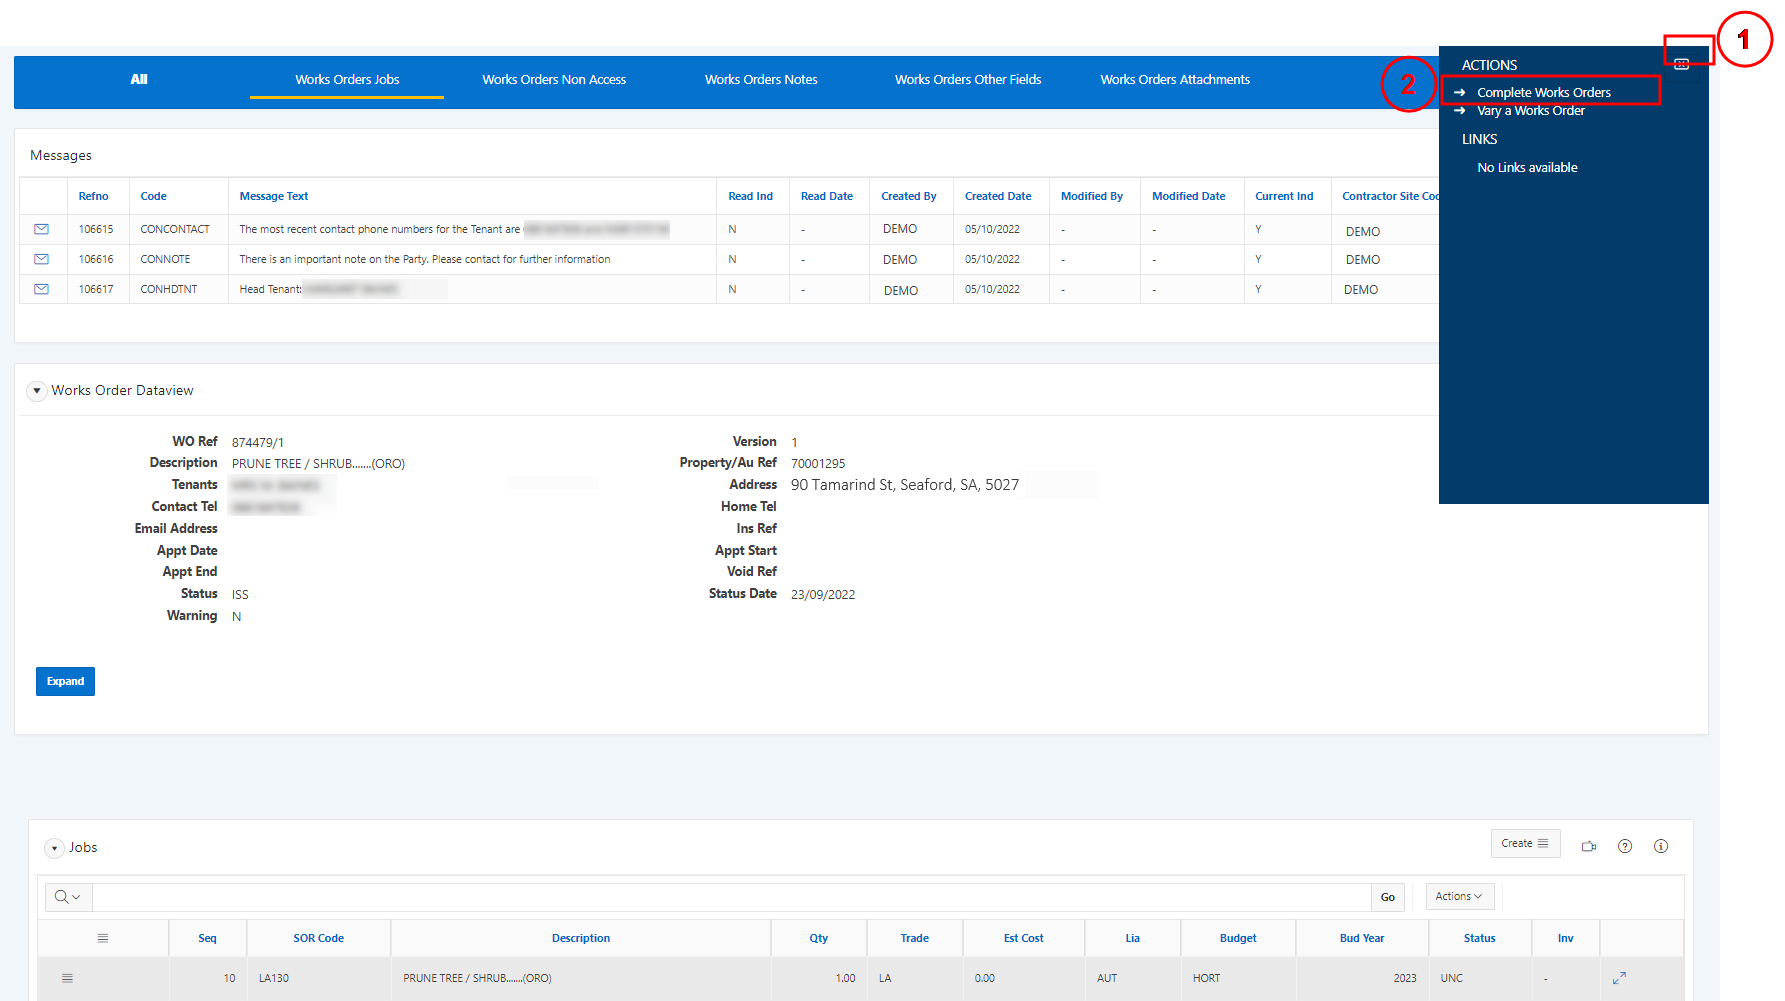Choose Complete Works Orders action

(1543, 92)
